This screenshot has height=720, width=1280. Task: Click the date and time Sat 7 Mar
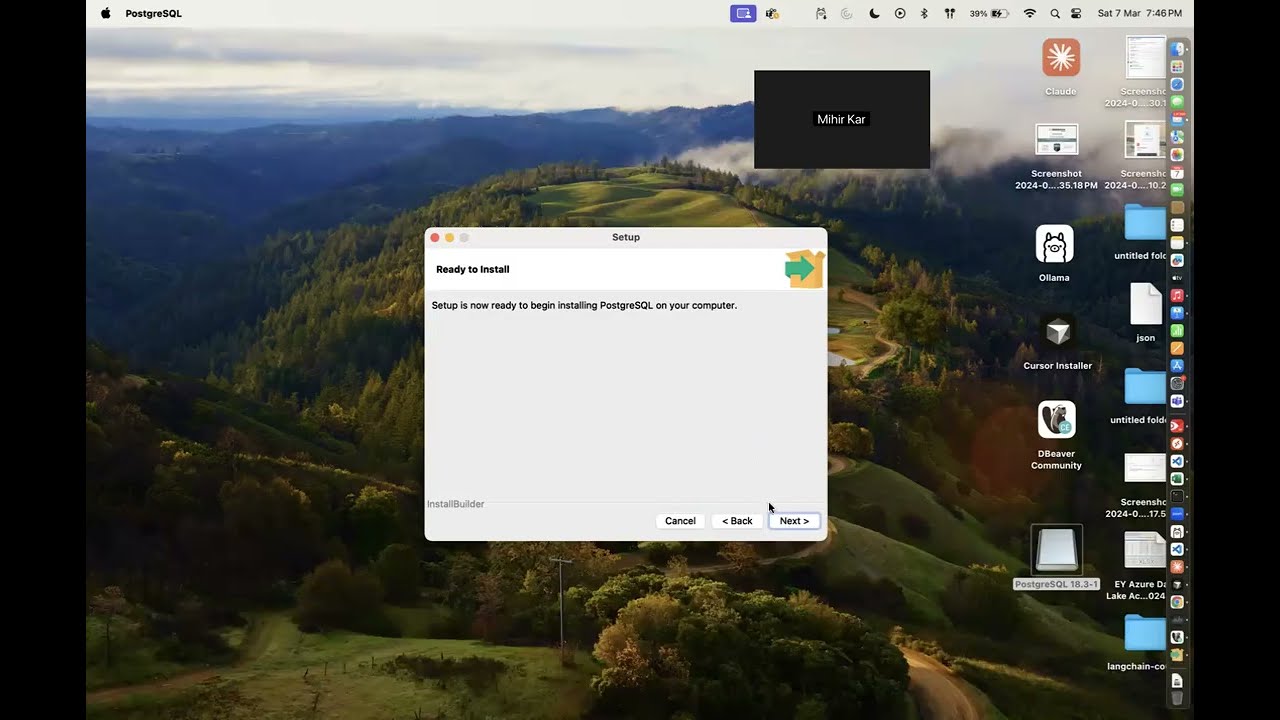click(1140, 13)
